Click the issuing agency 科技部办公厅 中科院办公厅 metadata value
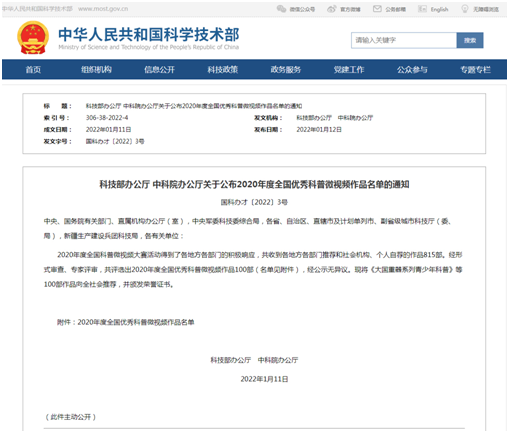The height and width of the screenshot is (433, 509). point(335,118)
